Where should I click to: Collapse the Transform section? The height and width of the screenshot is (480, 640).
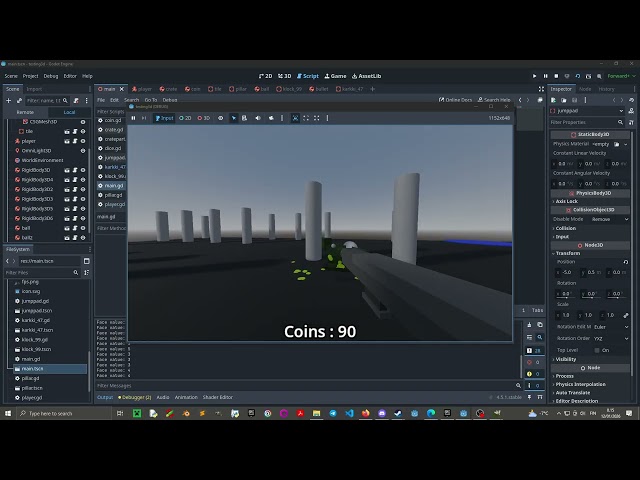point(566,253)
